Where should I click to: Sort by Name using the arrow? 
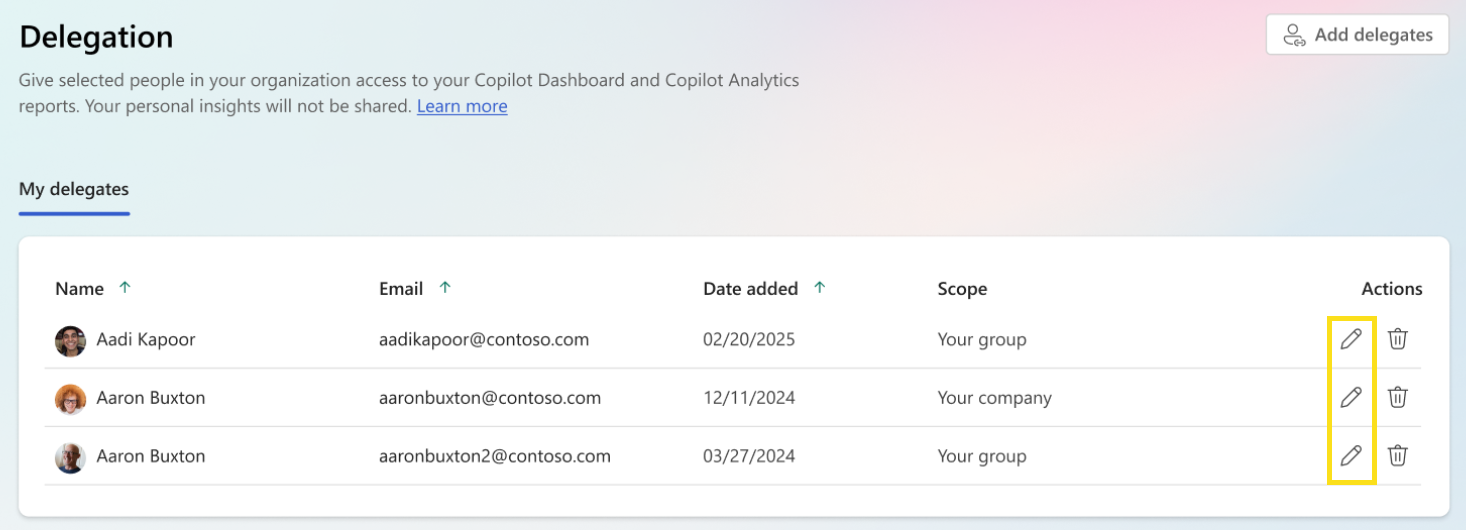[x=125, y=288]
